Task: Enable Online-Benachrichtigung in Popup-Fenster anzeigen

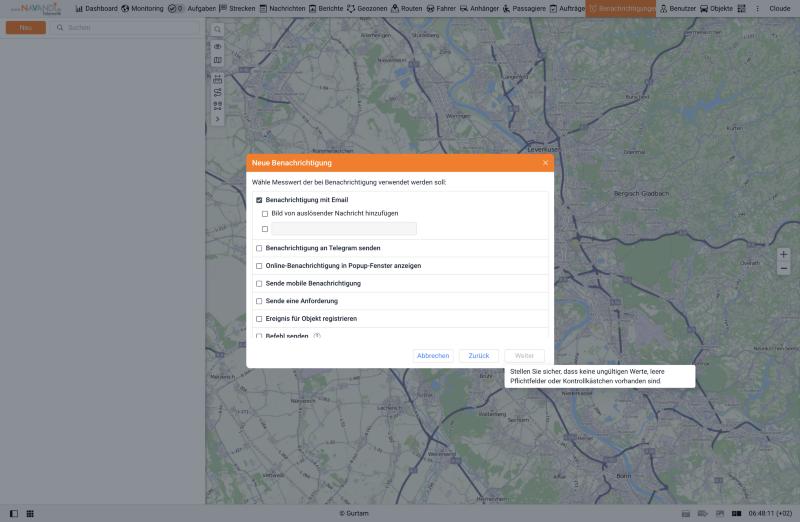Action: tap(259, 266)
